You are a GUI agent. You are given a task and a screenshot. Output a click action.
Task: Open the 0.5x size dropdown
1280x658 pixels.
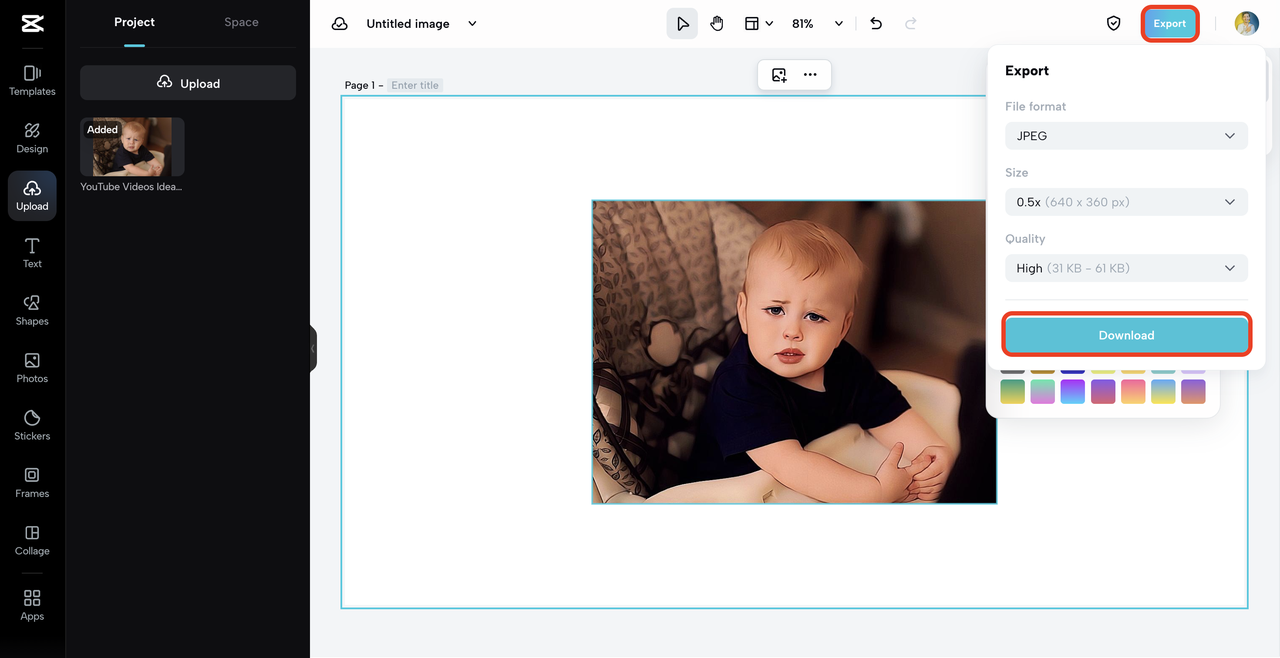1126,201
